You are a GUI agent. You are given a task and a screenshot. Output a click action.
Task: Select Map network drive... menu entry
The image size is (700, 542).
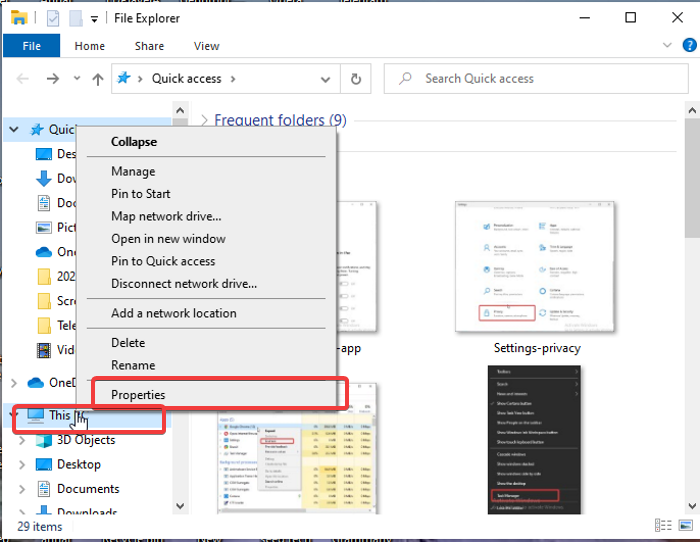pos(166,216)
